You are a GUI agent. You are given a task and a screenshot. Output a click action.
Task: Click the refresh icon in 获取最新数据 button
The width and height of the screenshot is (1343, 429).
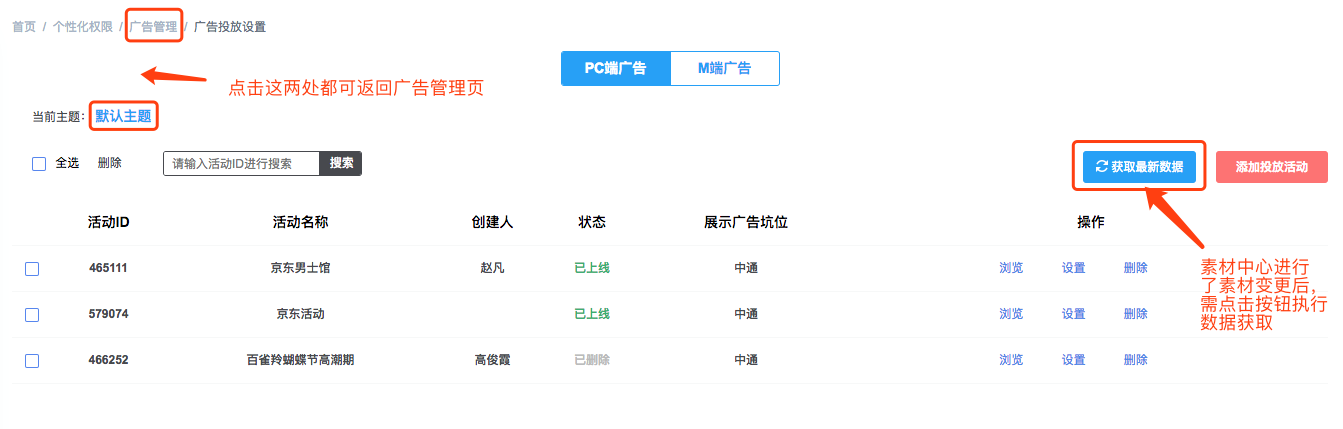[x=1101, y=167]
